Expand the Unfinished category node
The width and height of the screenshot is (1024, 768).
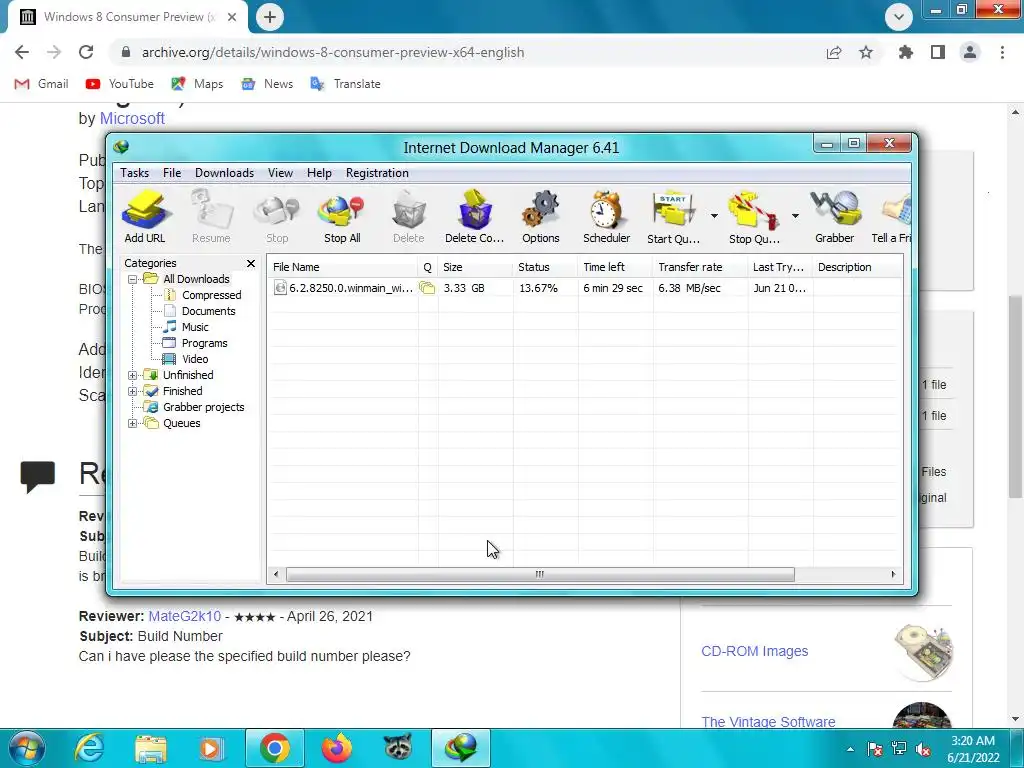(x=132, y=376)
